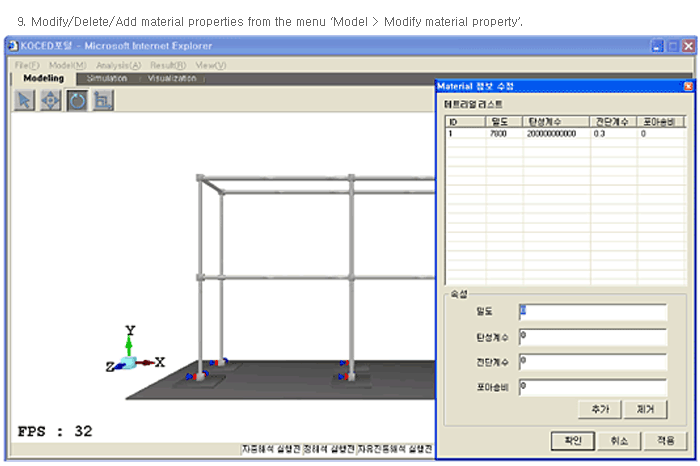Switch to the Simulation tab
The width and height of the screenshot is (700, 466).
[107, 78]
